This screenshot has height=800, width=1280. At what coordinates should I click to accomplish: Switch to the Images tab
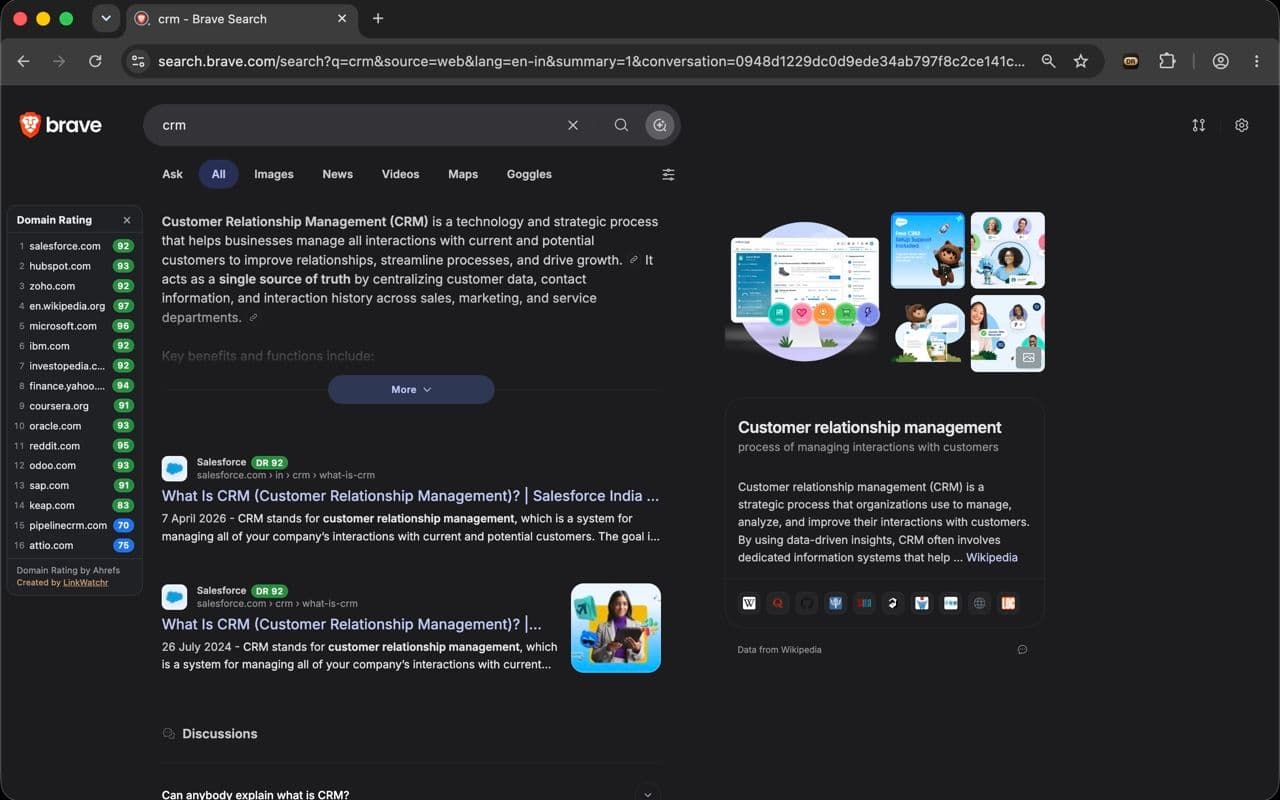[x=274, y=174]
